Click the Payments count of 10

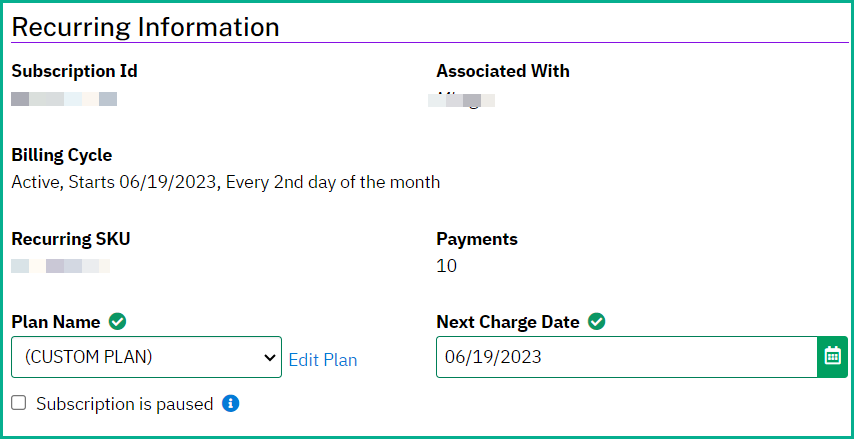pyautogui.click(x=447, y=266)
